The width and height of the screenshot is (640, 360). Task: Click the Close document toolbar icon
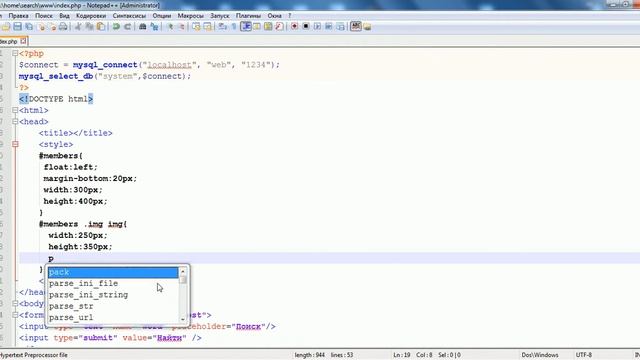point(42,27)
